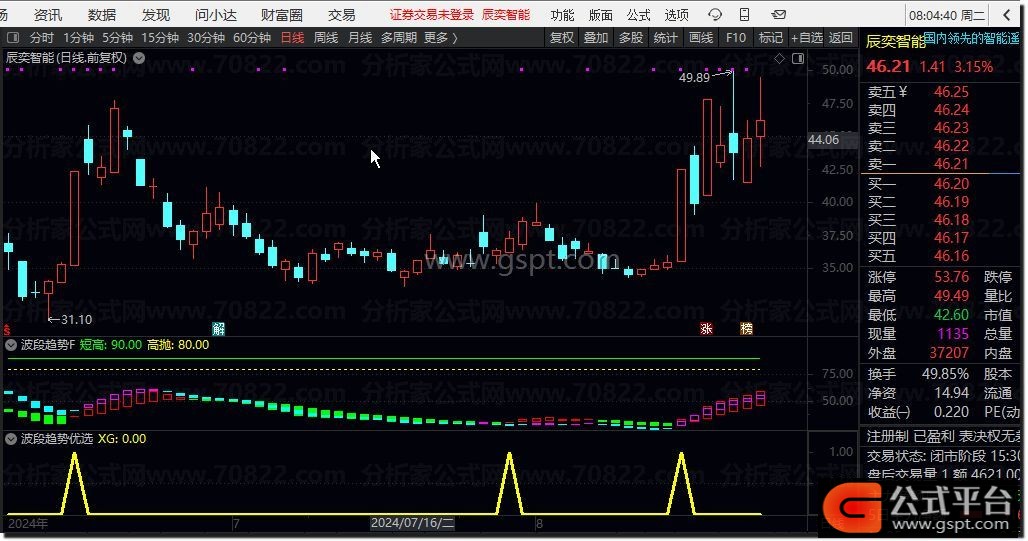The height and width of the screenshot is (541, 1028).
Task: Open the F10 company info button
Action: tap(736, 38)
